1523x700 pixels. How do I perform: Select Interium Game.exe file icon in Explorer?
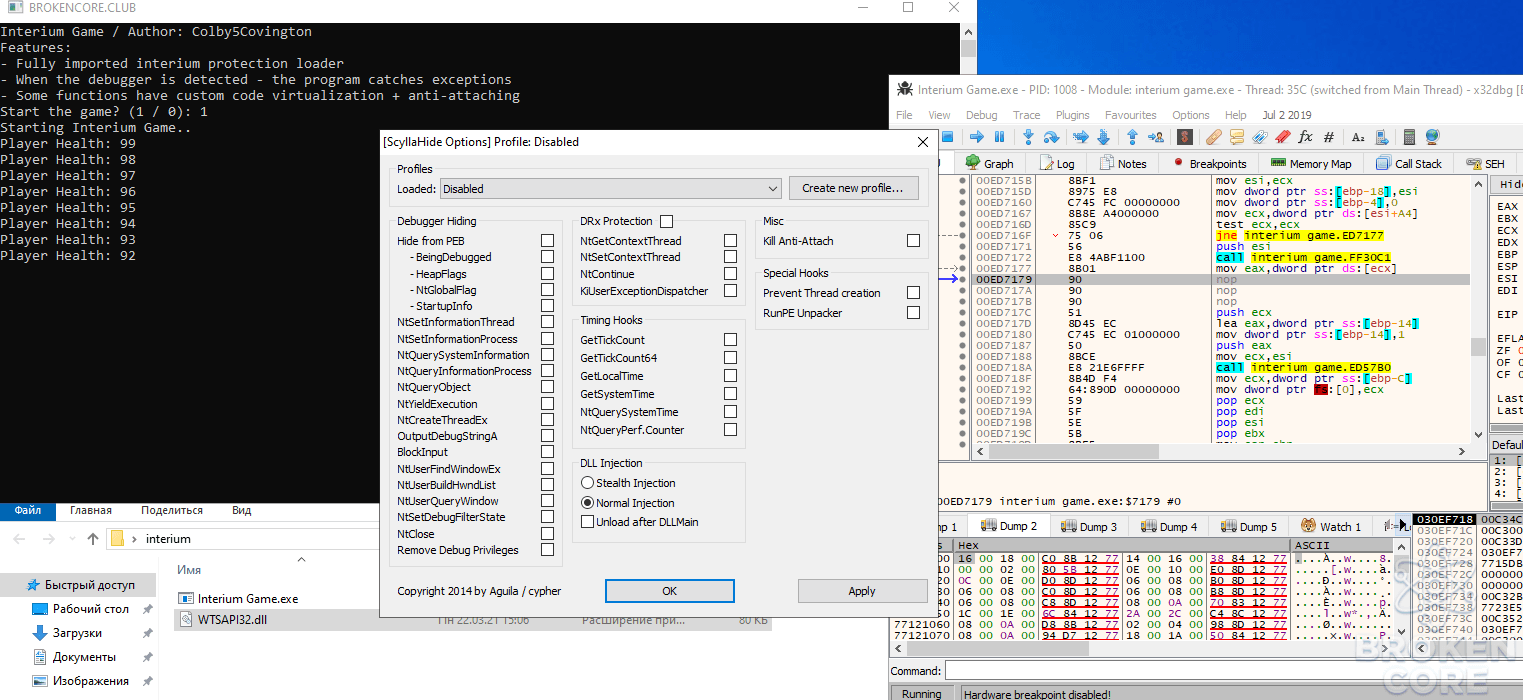187,599
